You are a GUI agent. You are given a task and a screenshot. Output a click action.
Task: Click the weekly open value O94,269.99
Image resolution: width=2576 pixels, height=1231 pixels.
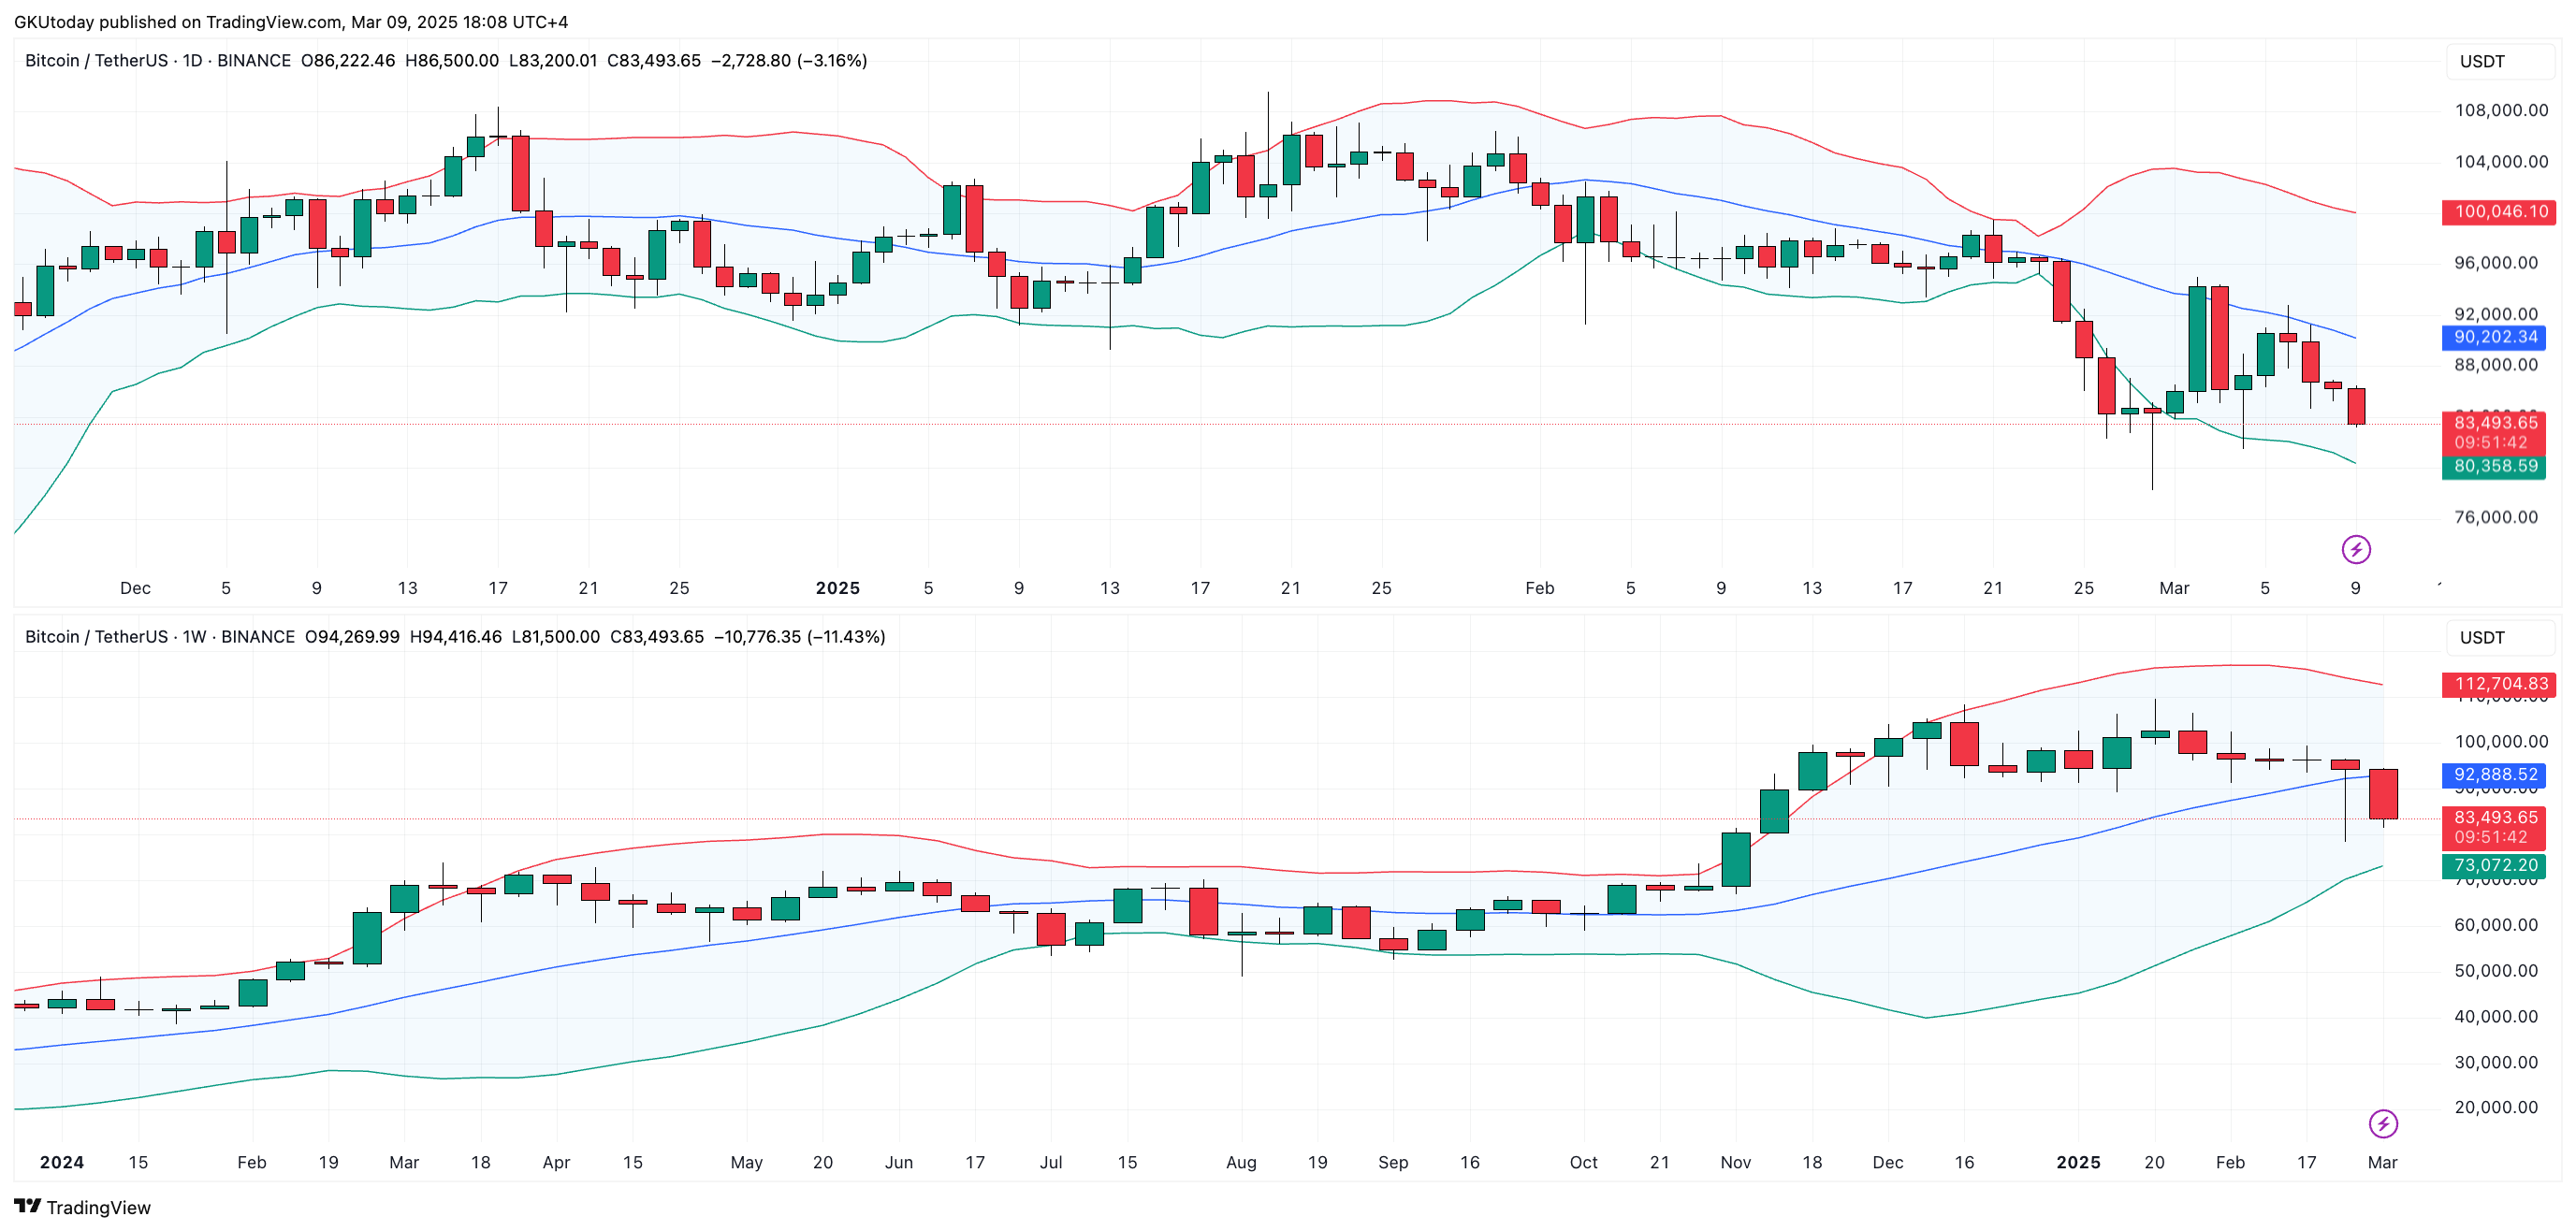[352, 637]
